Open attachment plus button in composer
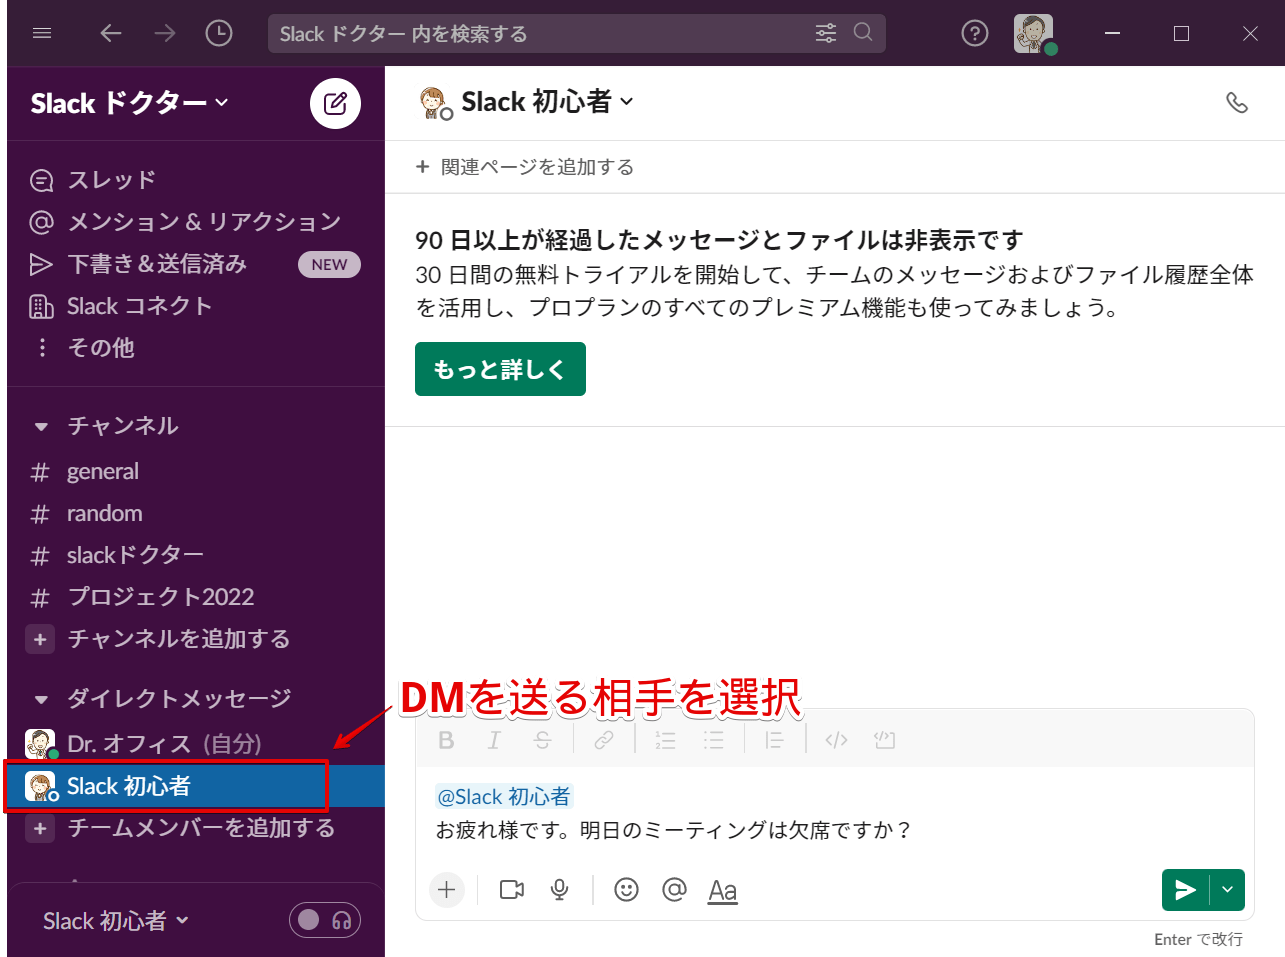 [447, 890]
